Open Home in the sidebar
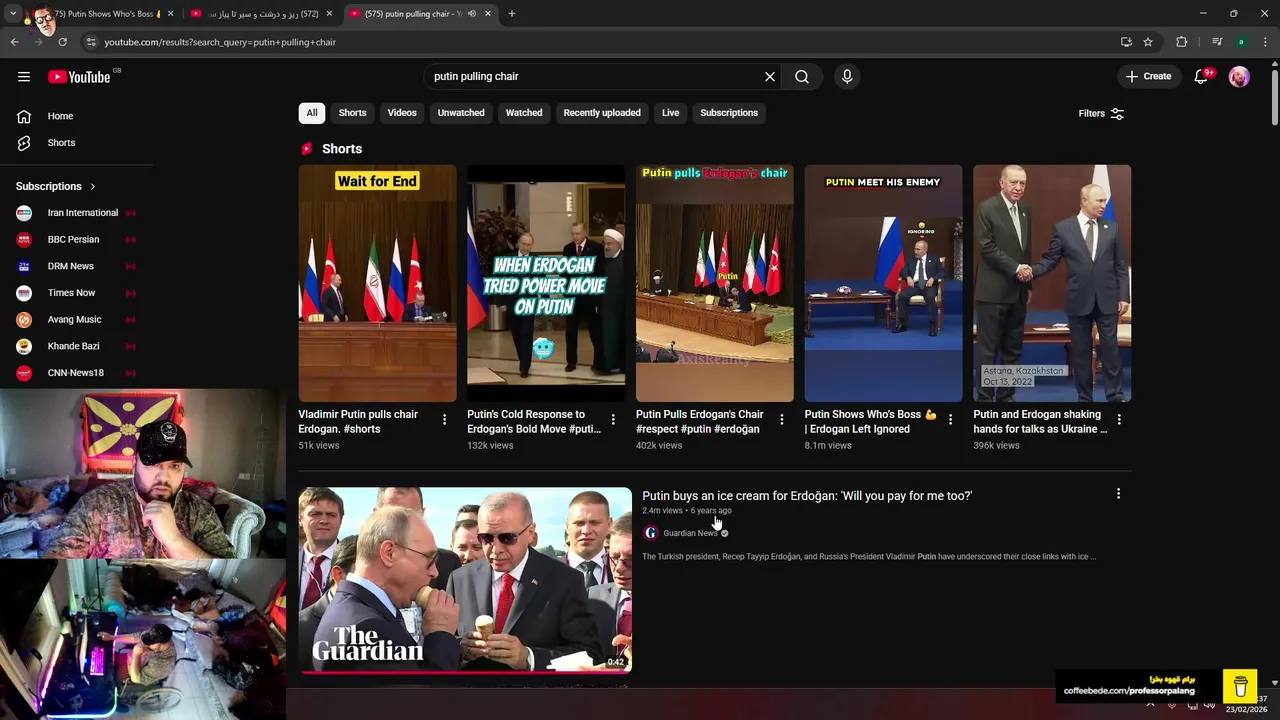1280x720 pixels. [60, 116]
